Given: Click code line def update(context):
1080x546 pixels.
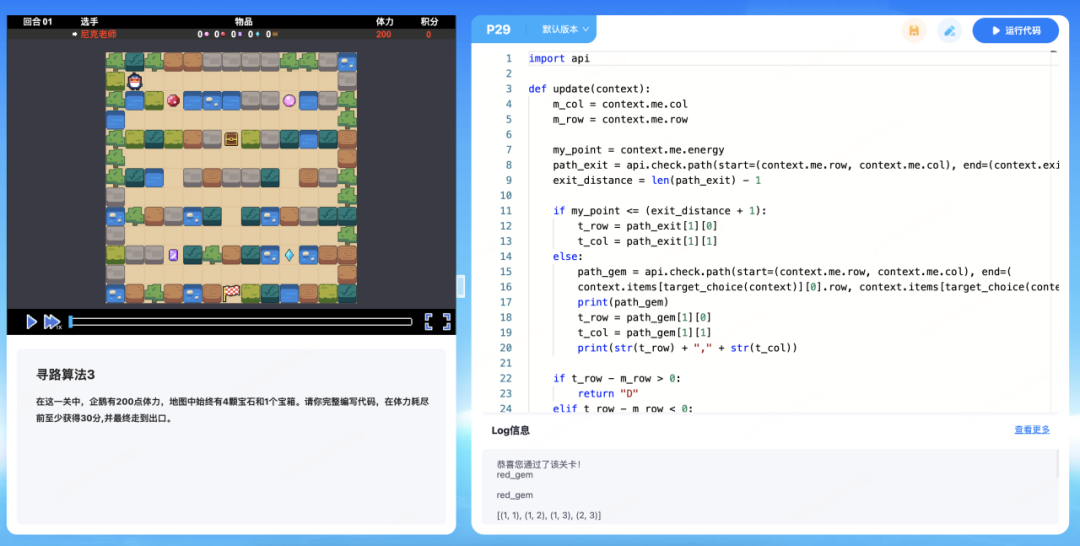Looking at the screenshot, I should [x=589, y=89].
